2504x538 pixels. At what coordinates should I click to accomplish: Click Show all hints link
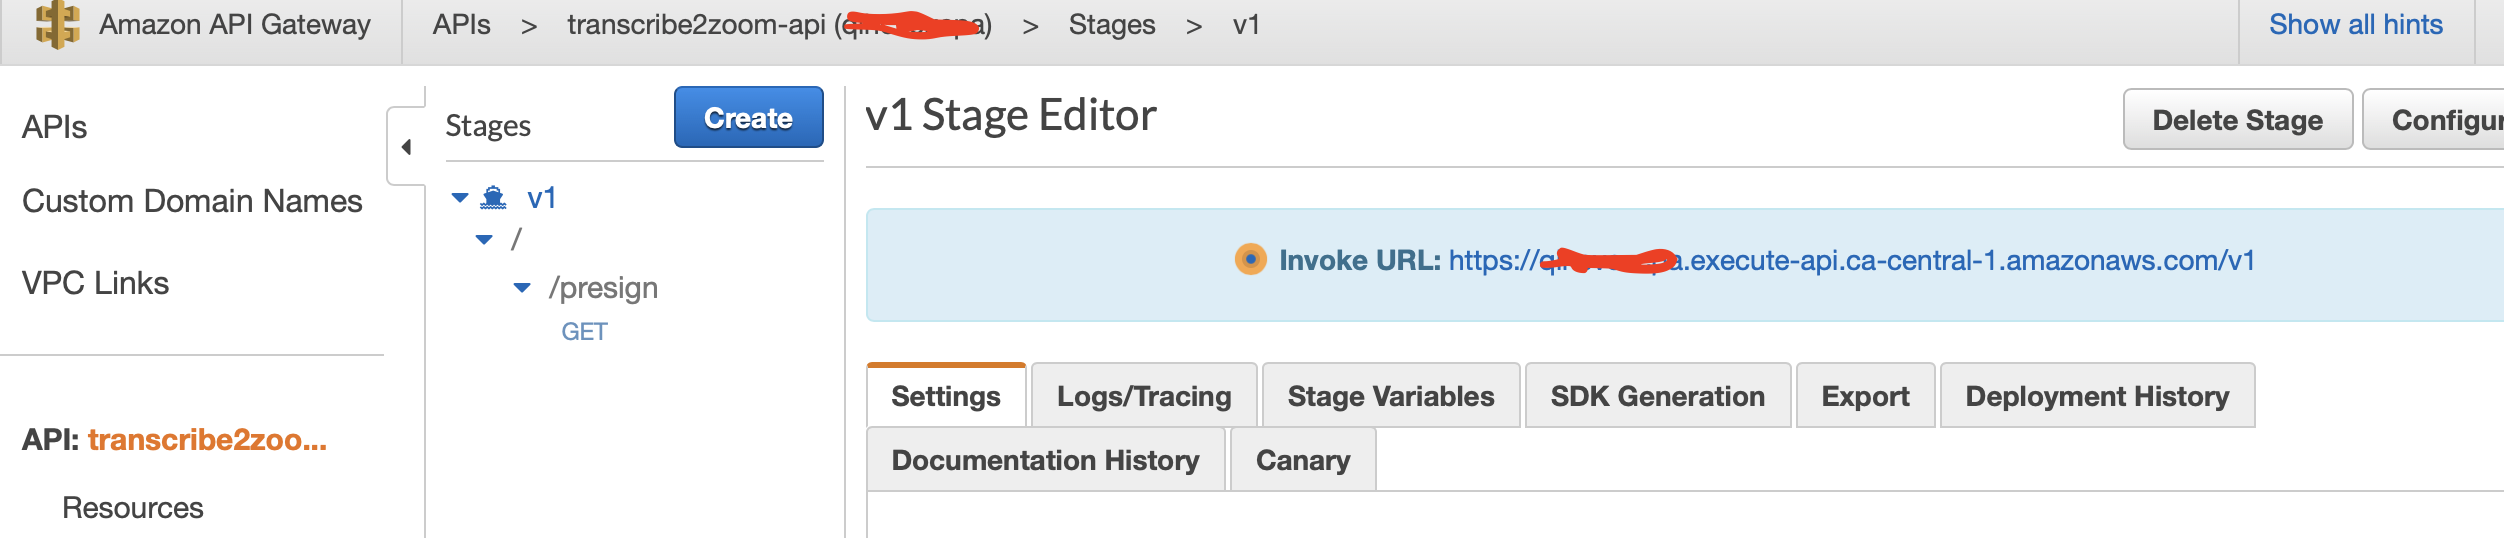click(x=2356, y=24)
